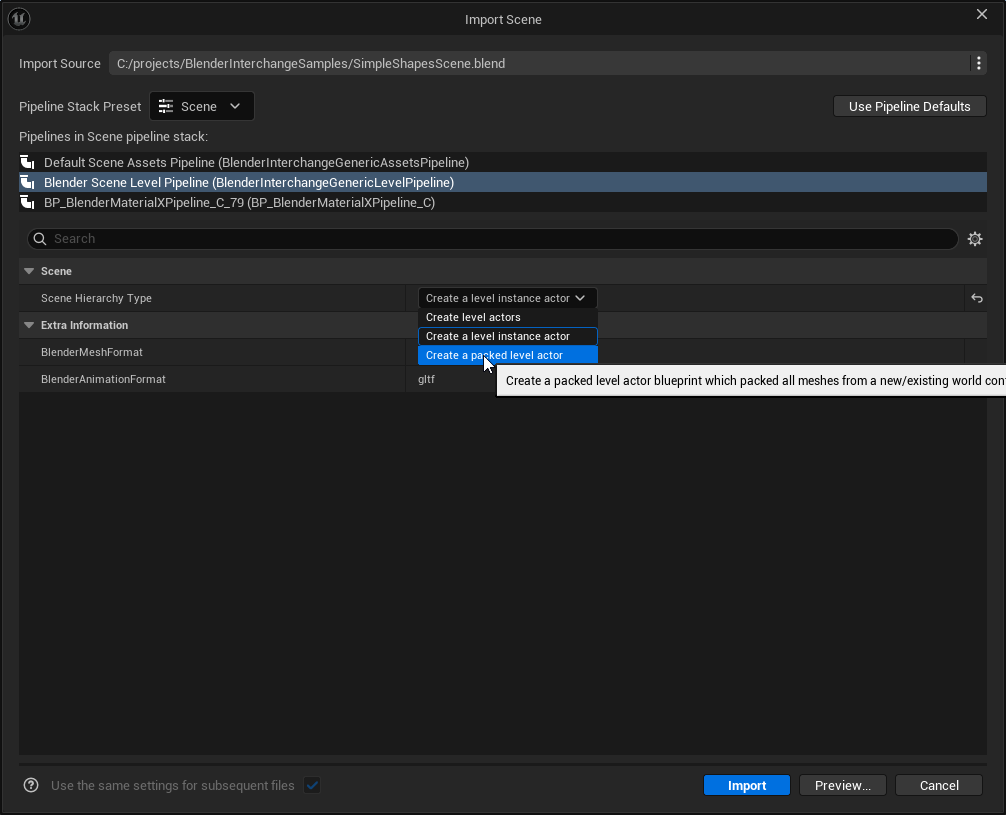Click the Preview... button
This screenshot has height=815, width=1006.
(x=842, y=785)
